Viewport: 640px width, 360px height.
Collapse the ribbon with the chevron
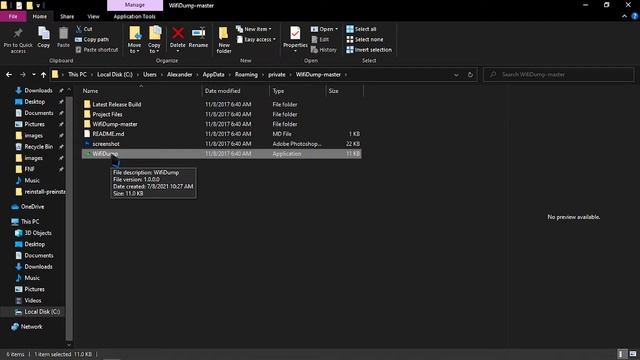click(x=624, y=16)
